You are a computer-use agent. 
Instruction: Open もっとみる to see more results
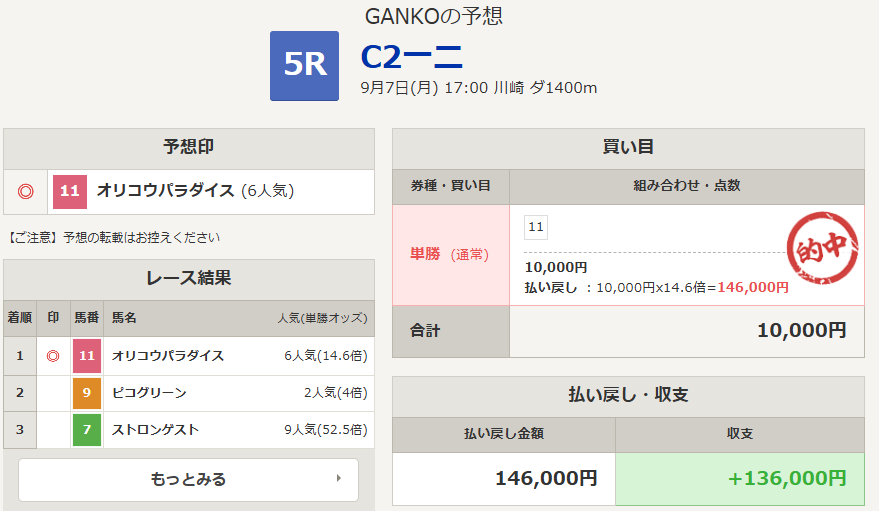tap(188, 480)
